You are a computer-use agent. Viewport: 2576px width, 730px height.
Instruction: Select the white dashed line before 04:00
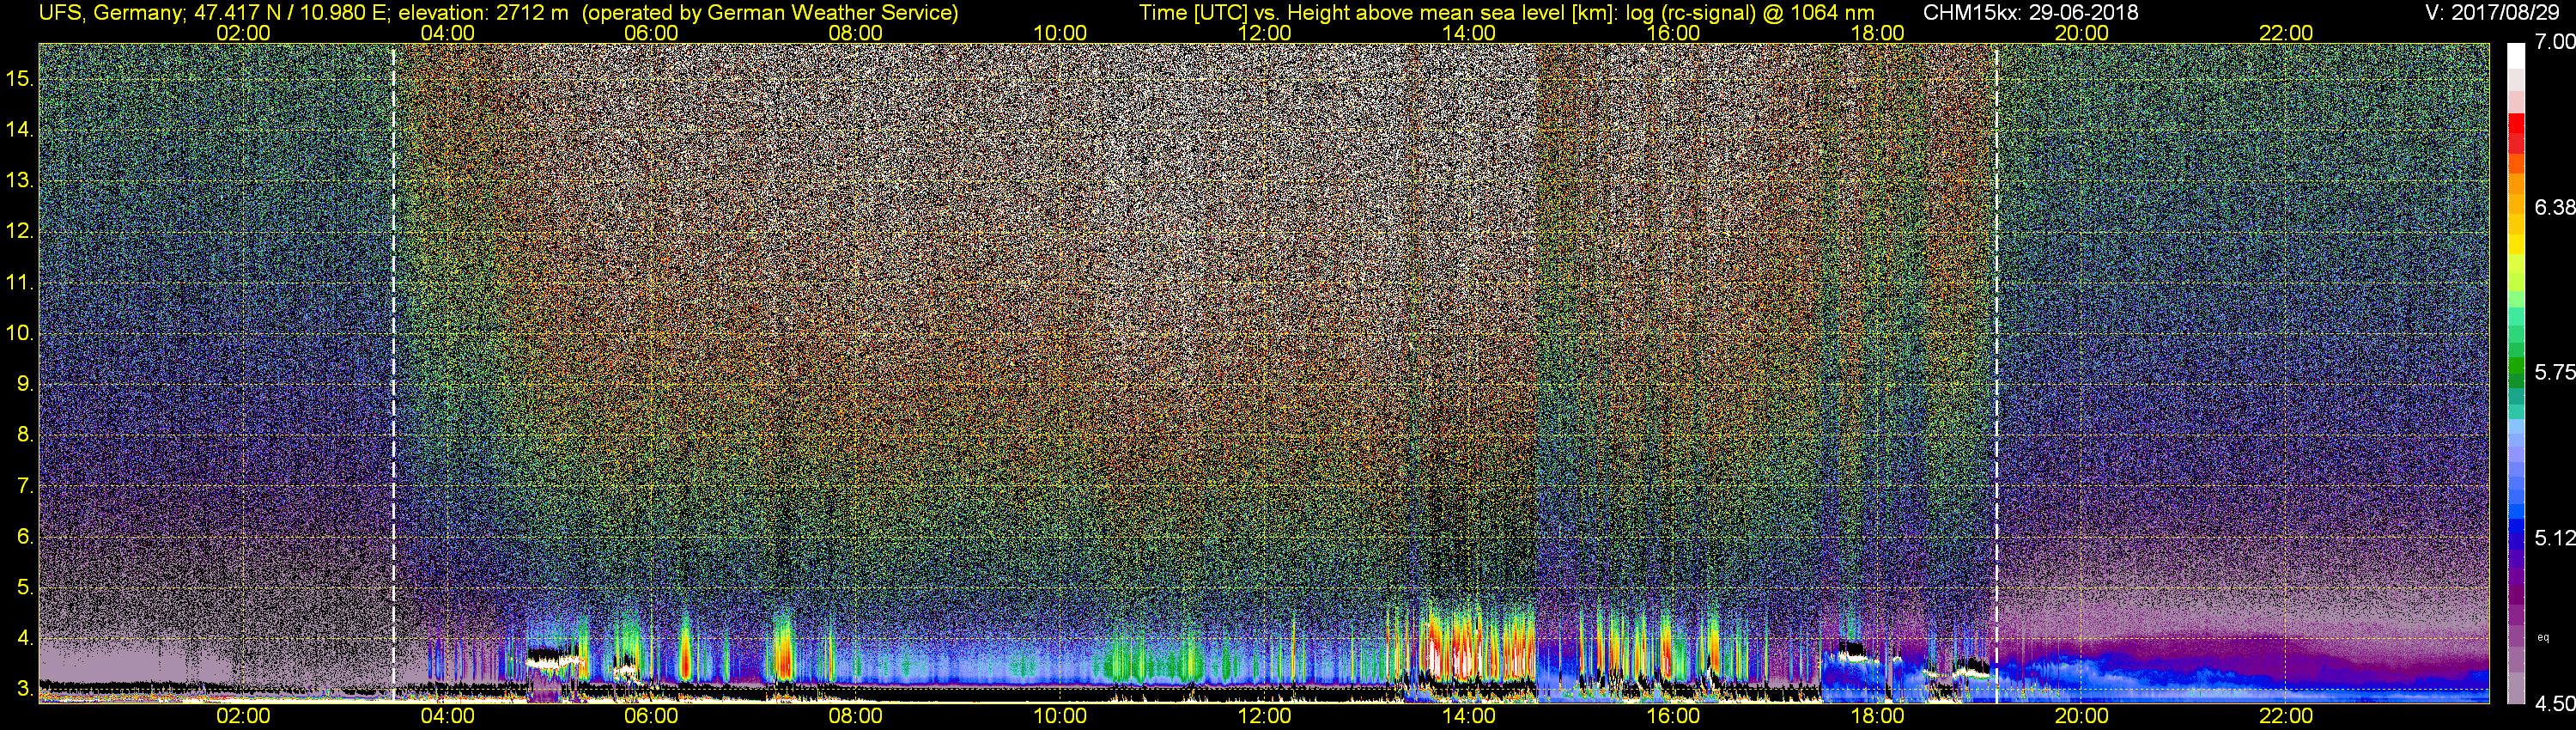coord(393,370)
